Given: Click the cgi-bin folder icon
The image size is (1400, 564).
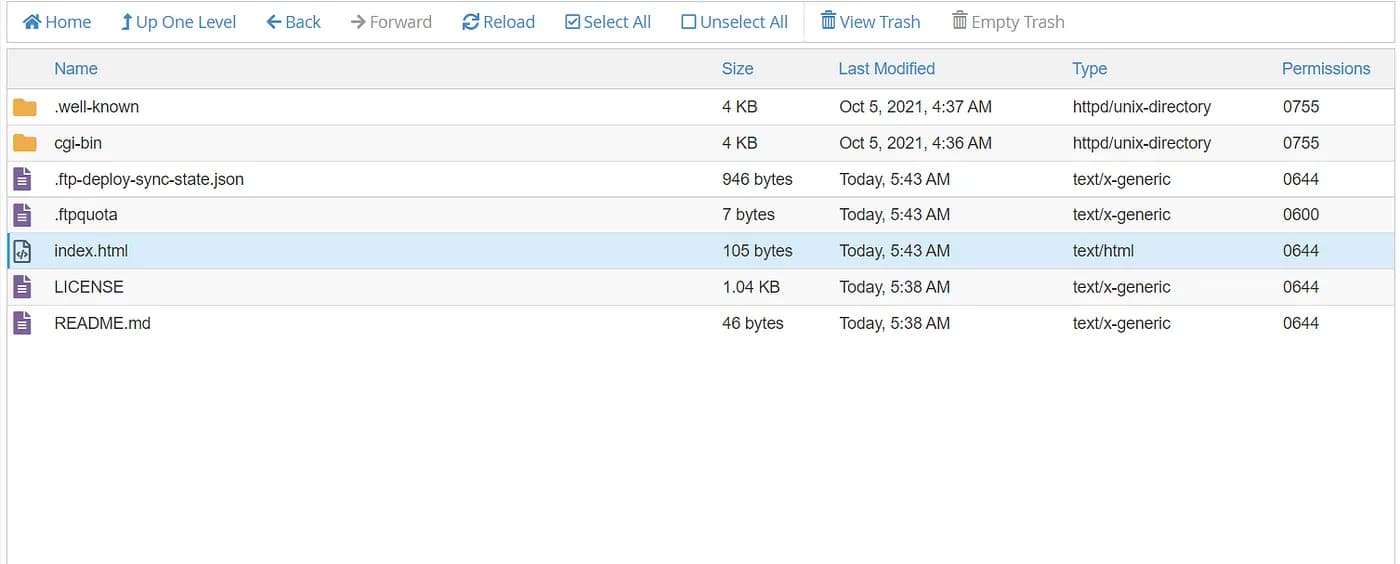Looking at the screenshot, I should tap(25, 143).
